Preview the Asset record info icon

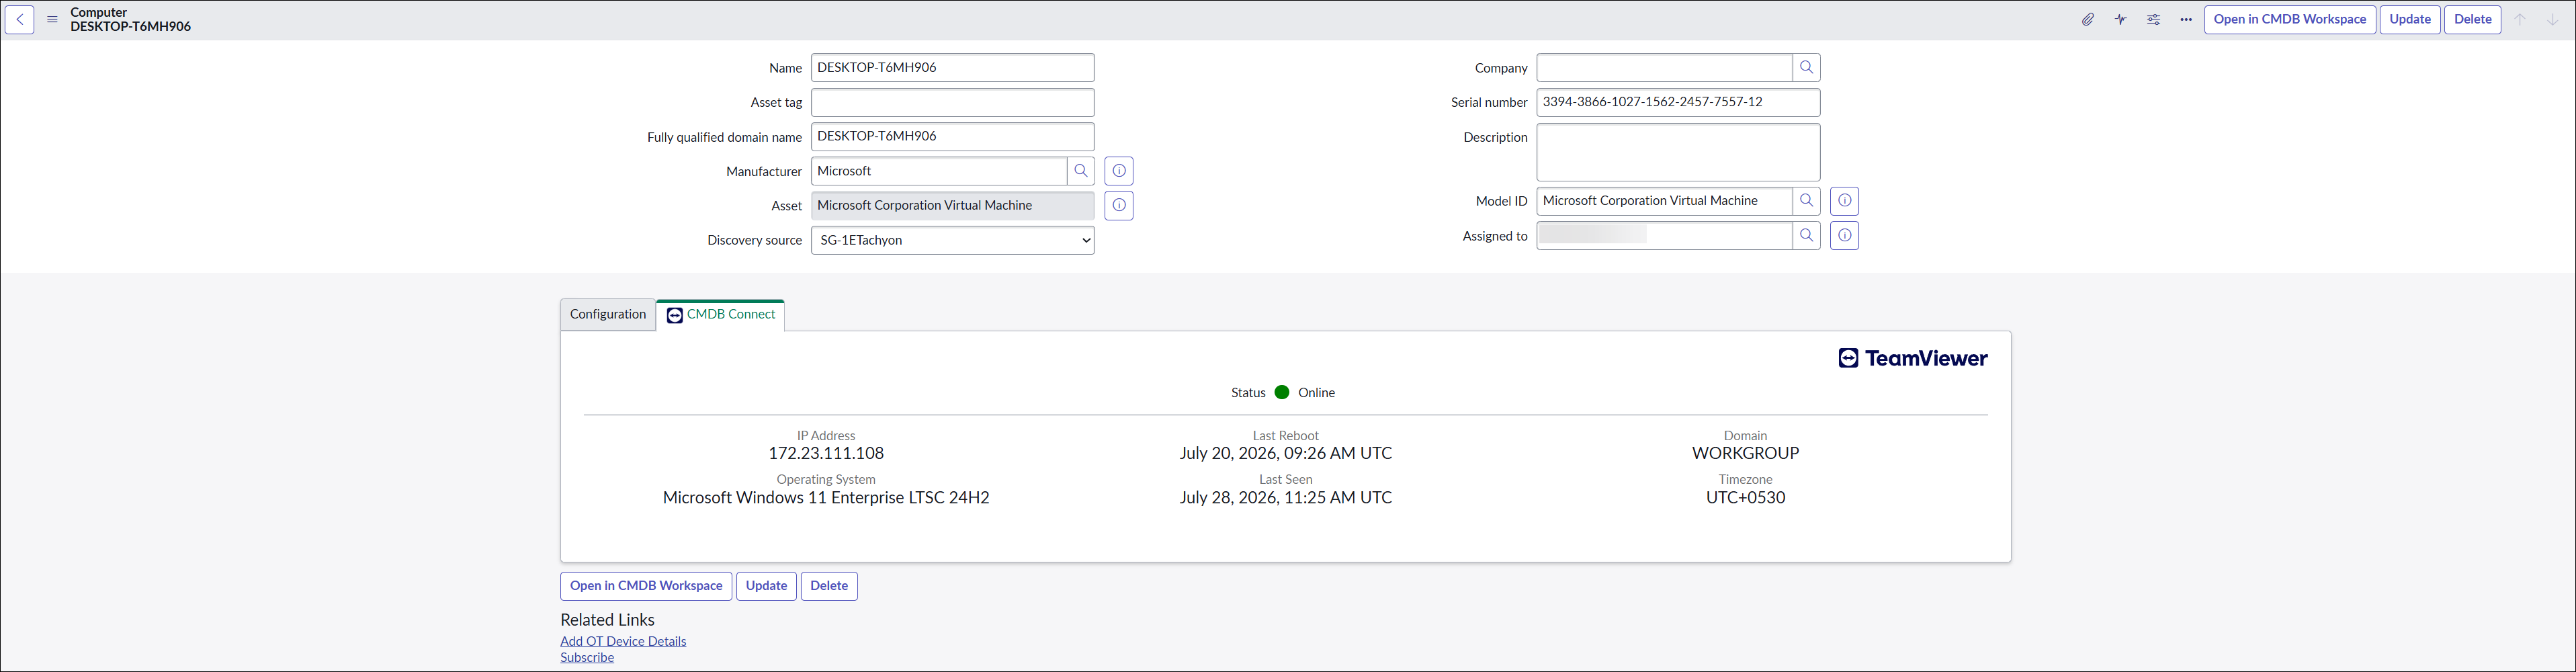click(1119, 205)
